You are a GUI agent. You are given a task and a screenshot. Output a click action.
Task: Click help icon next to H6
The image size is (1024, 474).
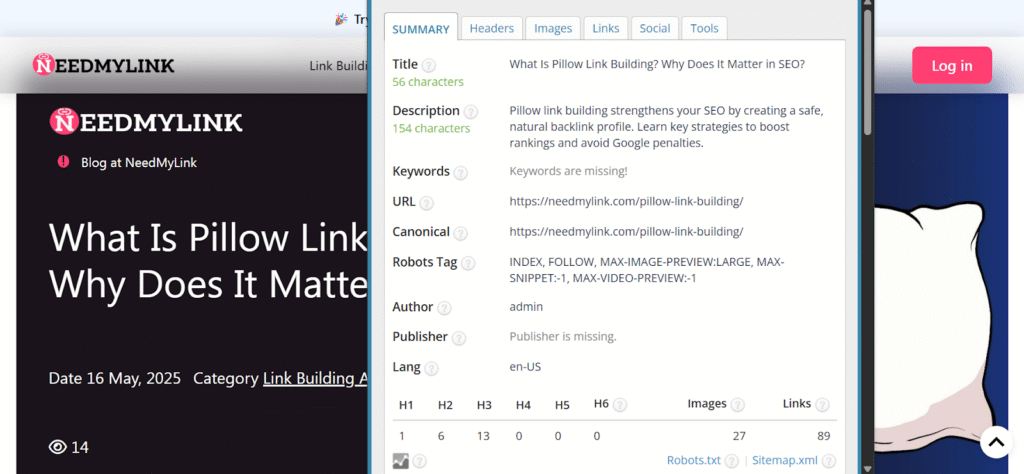point(620,405)
